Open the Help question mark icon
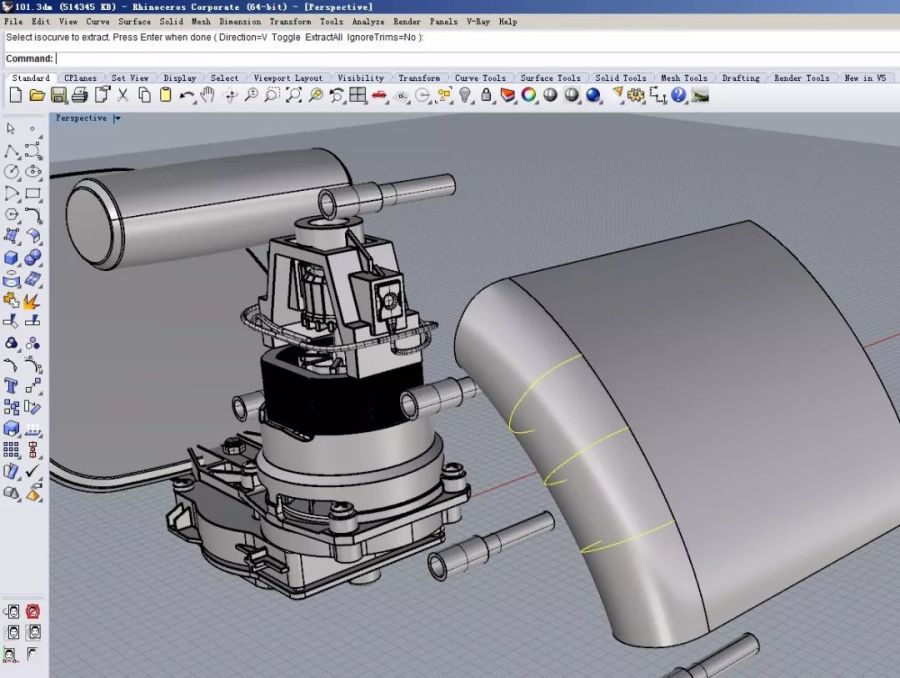Image resolution: width=900 pixels, height=678 pixels. click(x=679, y=95)
